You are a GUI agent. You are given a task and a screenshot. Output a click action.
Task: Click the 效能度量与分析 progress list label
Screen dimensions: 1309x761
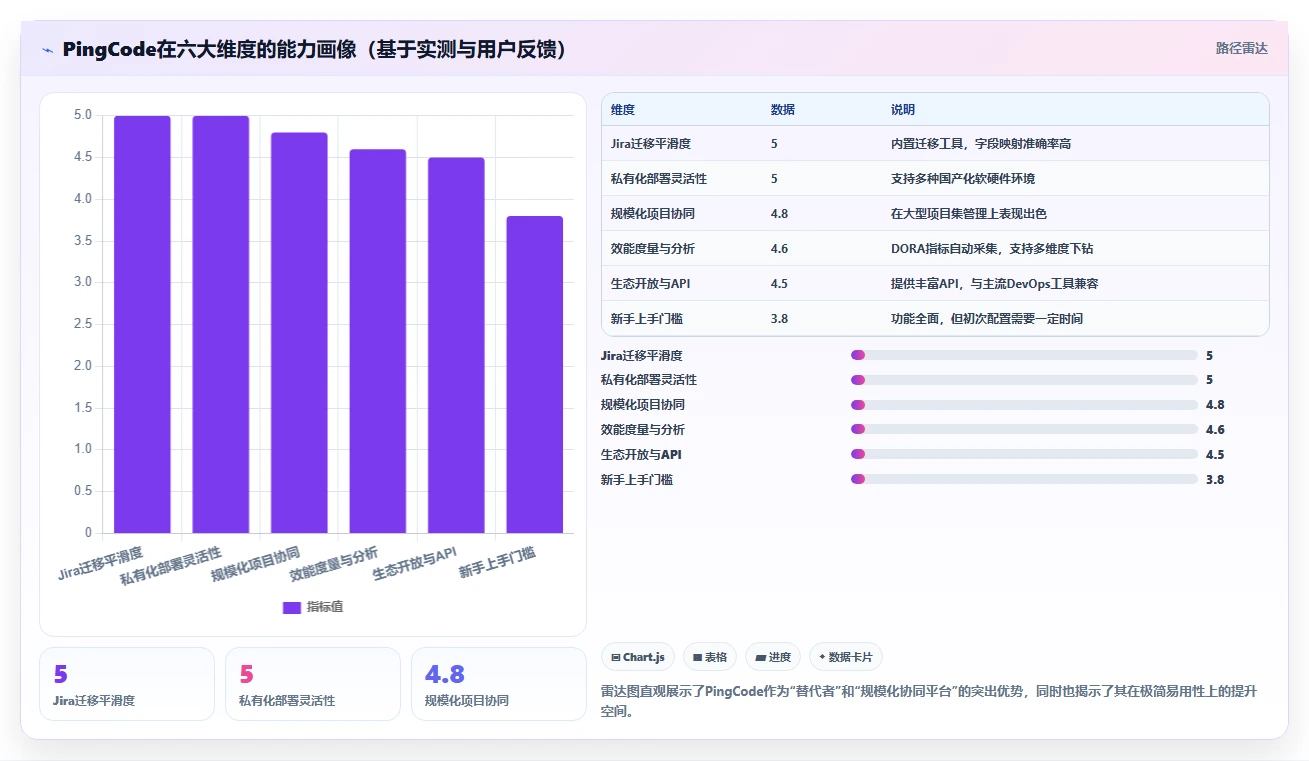click(x=642, y=430)
